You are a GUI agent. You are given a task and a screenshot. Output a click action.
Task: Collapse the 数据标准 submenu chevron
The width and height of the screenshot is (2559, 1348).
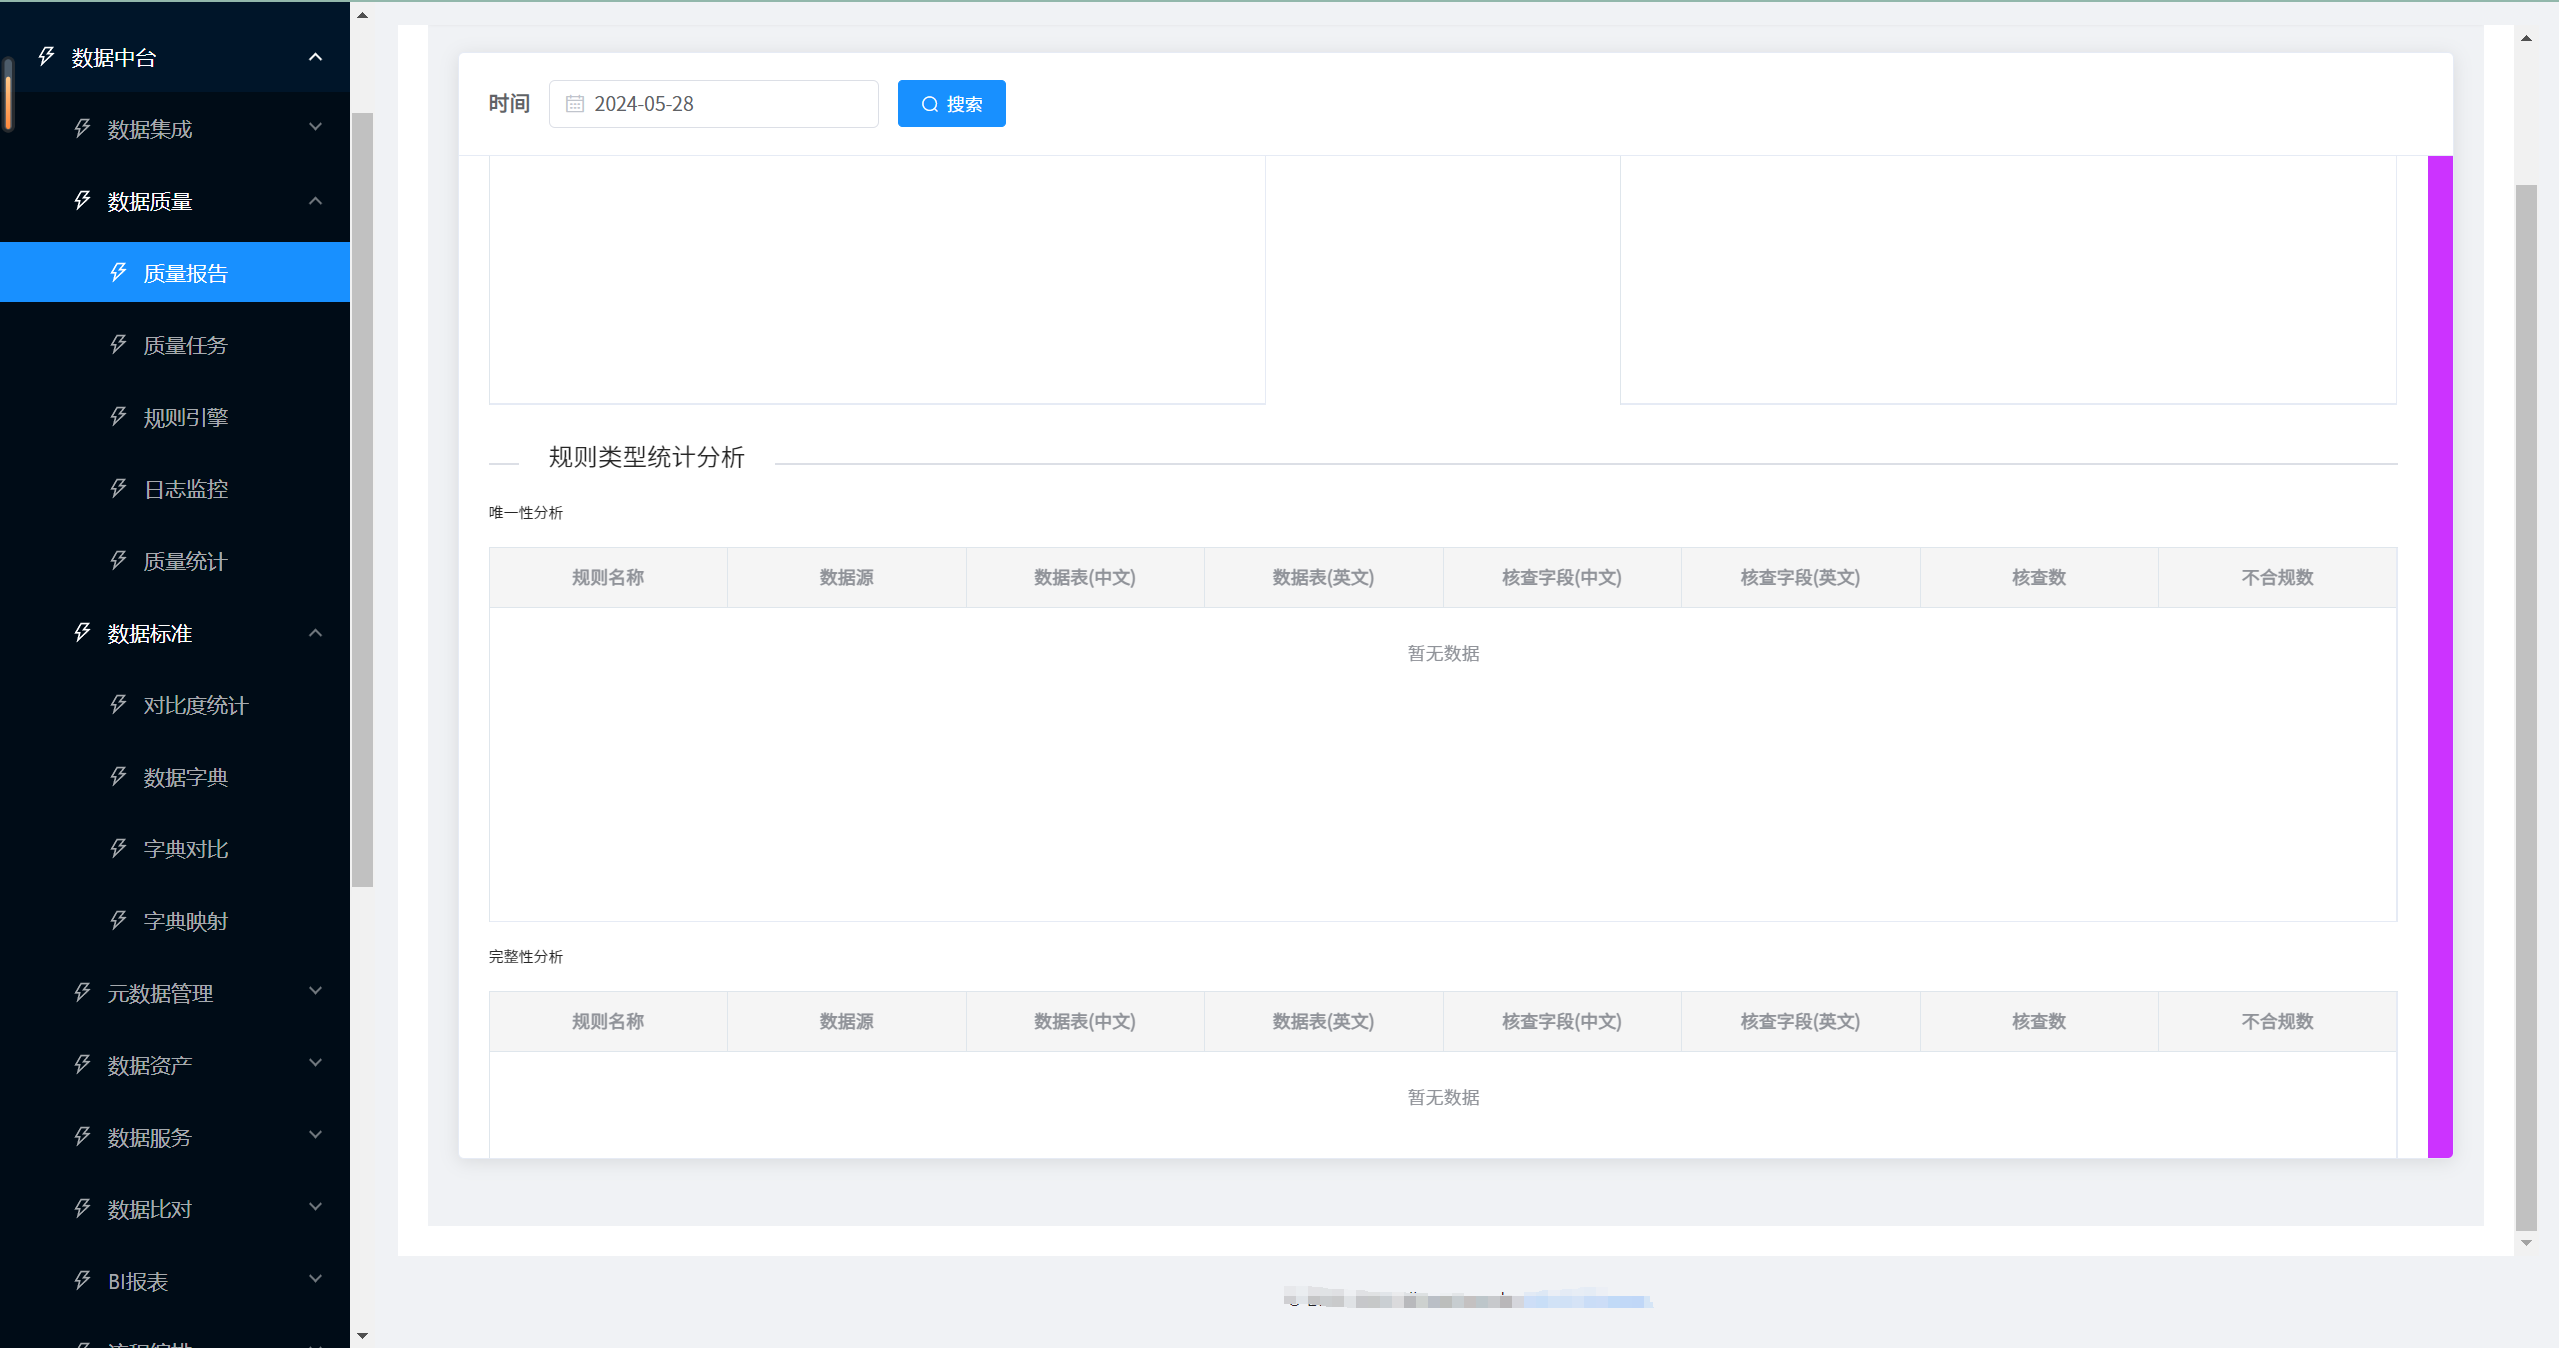(x=315, y=633)
